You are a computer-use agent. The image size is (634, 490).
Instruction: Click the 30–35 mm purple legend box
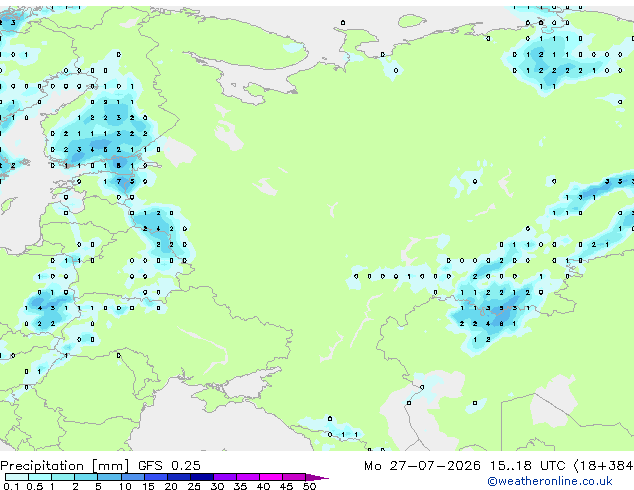click(225, 477)
